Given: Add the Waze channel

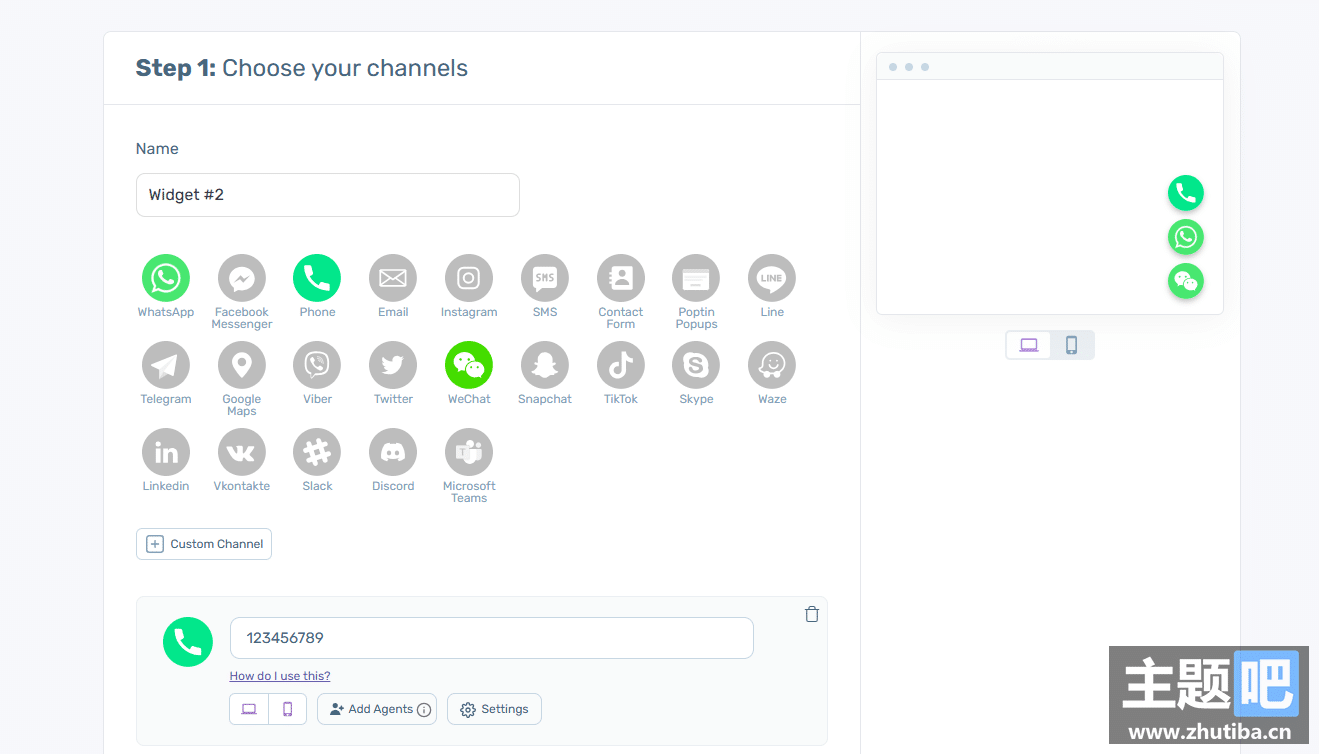Looking at the screenshot, I should pos(772,365).
